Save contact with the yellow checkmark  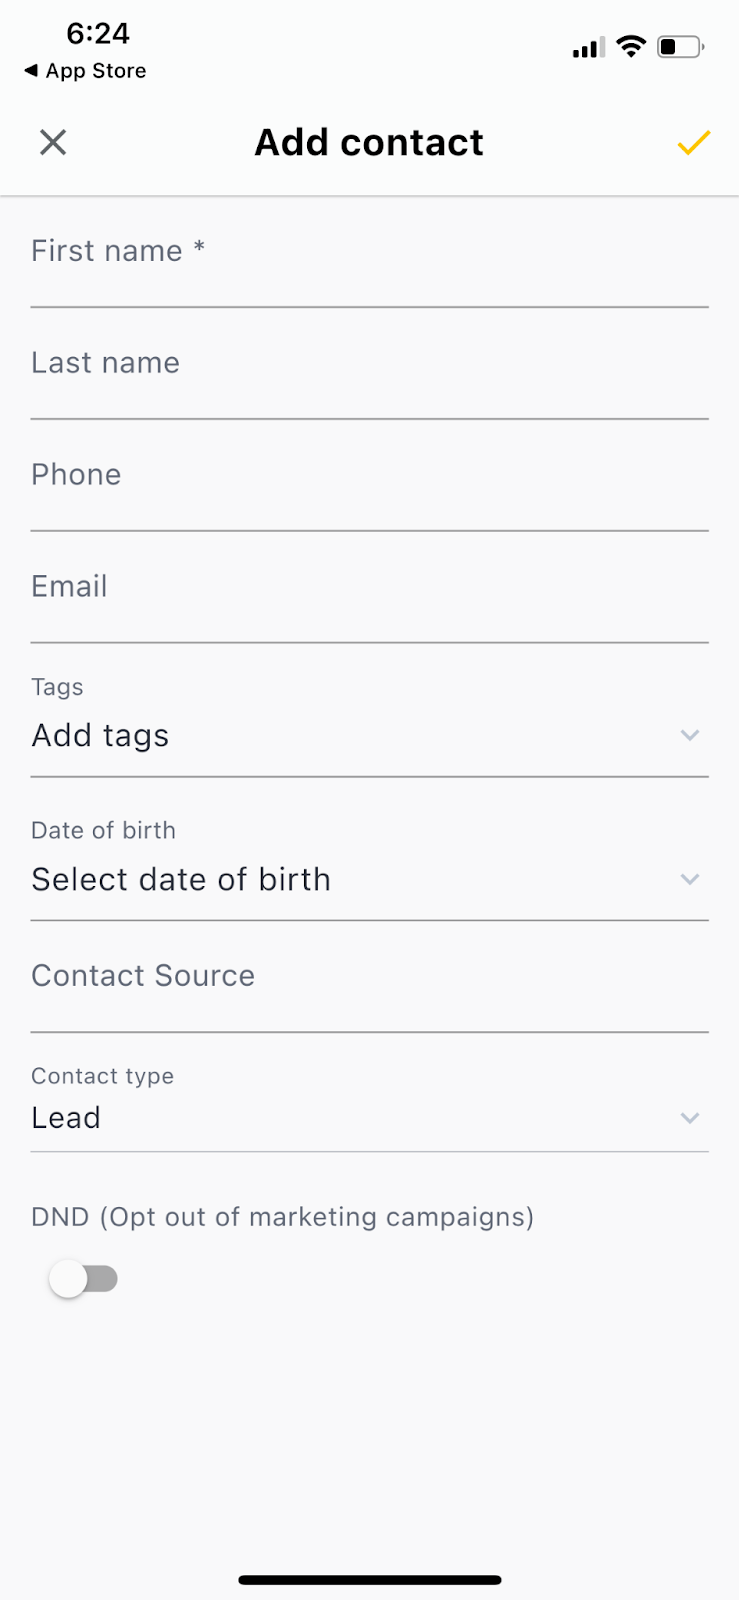(x=693, y=143)
